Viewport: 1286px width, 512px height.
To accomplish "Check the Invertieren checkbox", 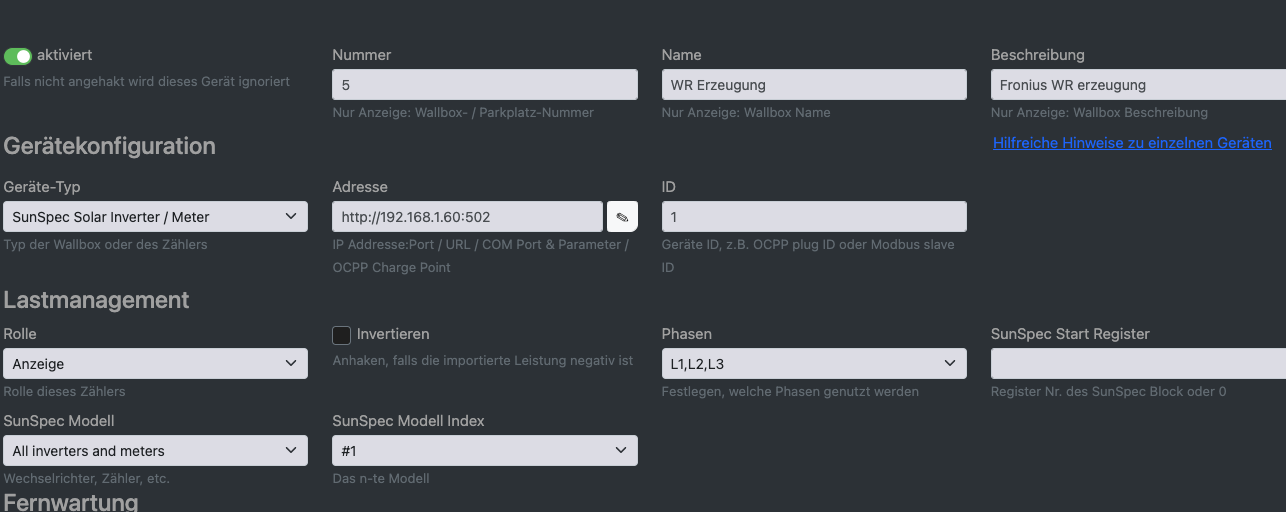I will click(x=342, y=335).
